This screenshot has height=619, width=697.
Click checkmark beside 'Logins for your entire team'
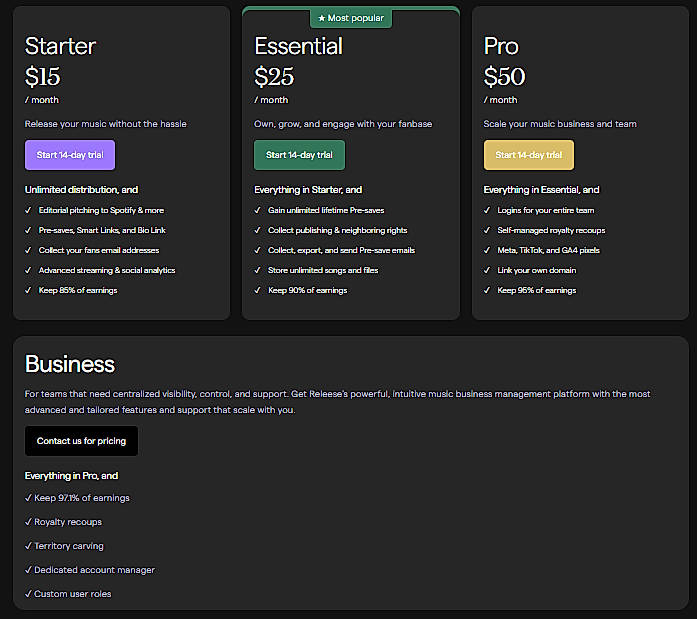(487, 210)
